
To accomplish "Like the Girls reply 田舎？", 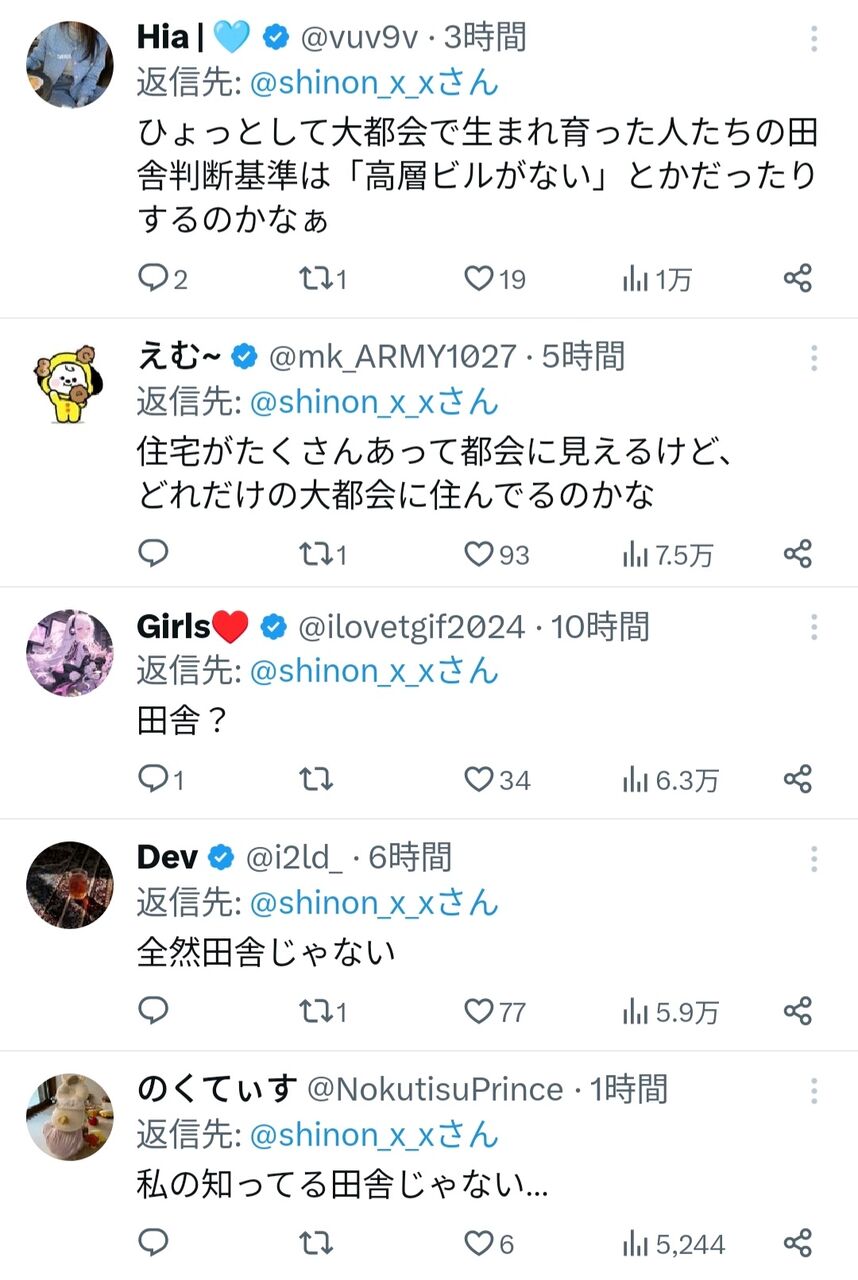I will click(498, 779).
